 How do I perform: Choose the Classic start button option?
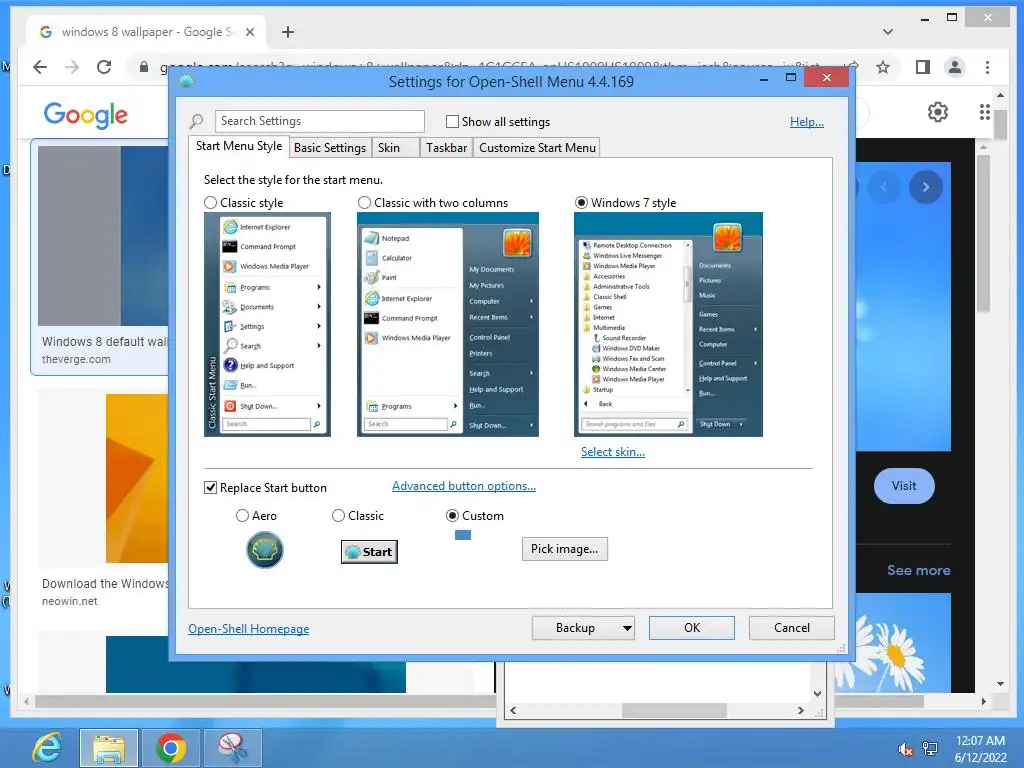[x=338, y=516]
